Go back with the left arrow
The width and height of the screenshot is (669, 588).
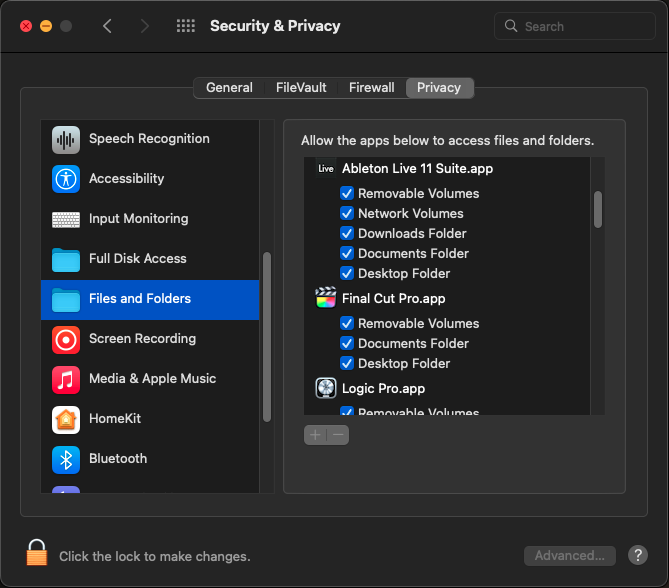point(107,26)
